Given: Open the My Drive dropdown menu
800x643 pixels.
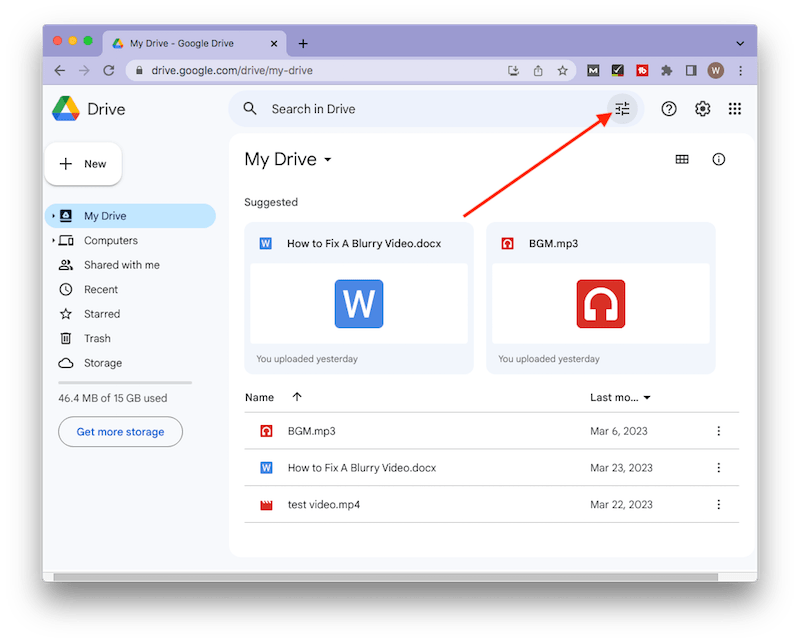Looking at the screenshot, I should pyautogui.click(x=288, y=159).
